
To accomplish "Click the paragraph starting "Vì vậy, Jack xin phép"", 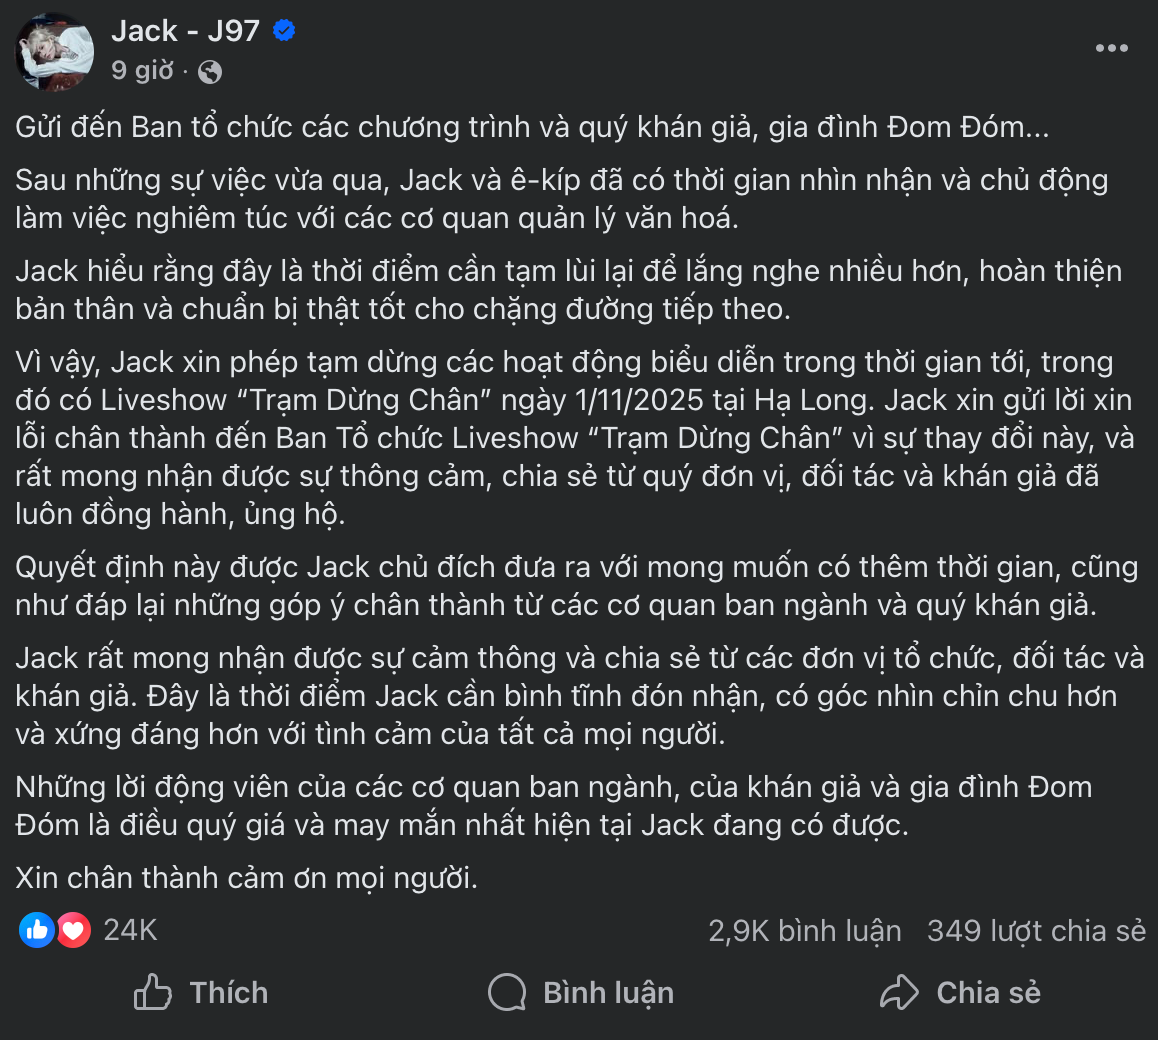I will click(x=573, y=438).
